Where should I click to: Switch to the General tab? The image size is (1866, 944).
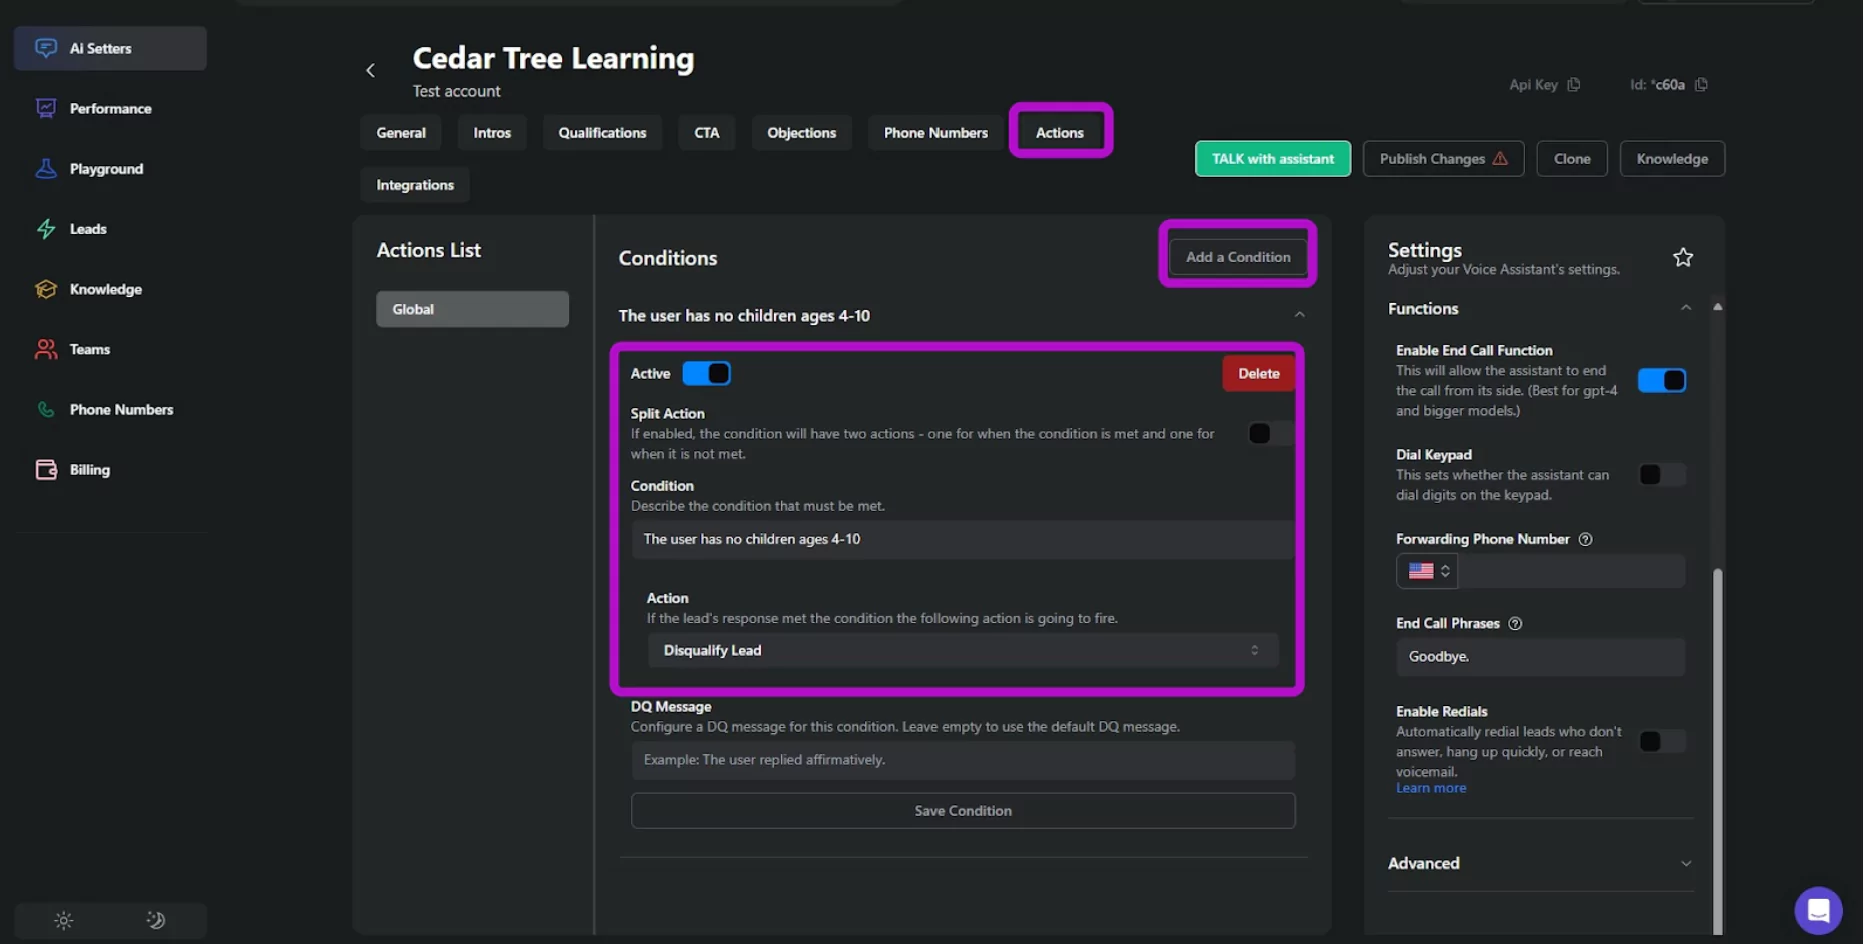[401, 132]
